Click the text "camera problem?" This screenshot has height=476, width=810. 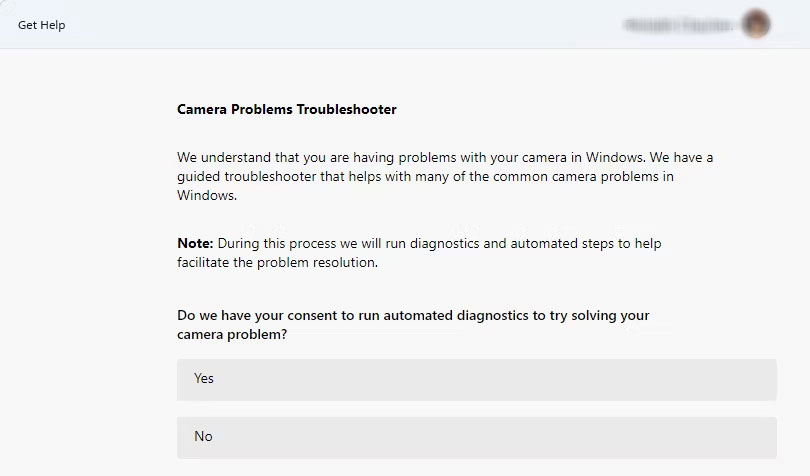231,335
